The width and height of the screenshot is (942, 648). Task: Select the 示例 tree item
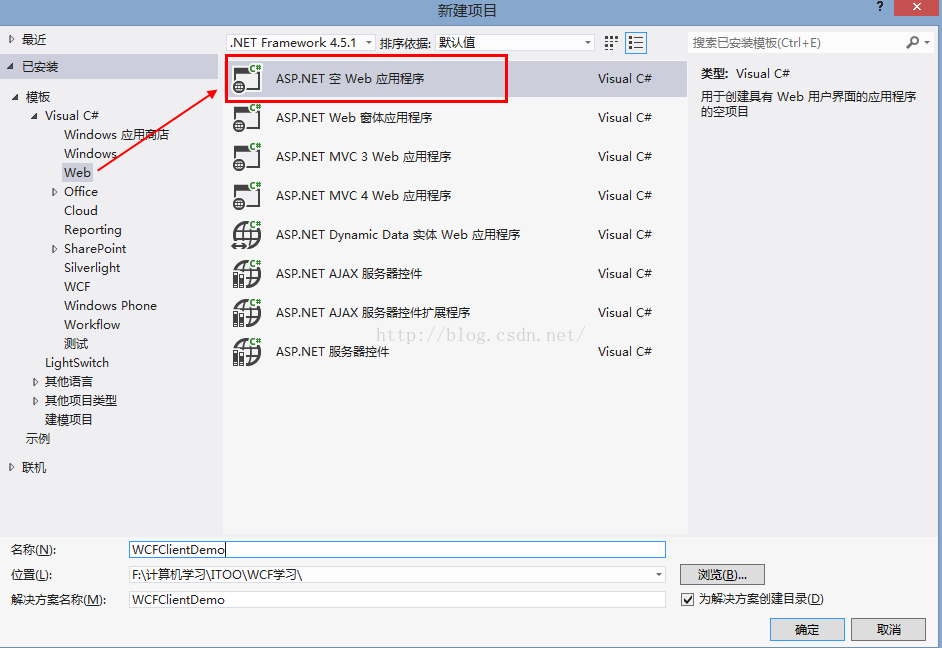pyautogui.click(x=37, y=439)
